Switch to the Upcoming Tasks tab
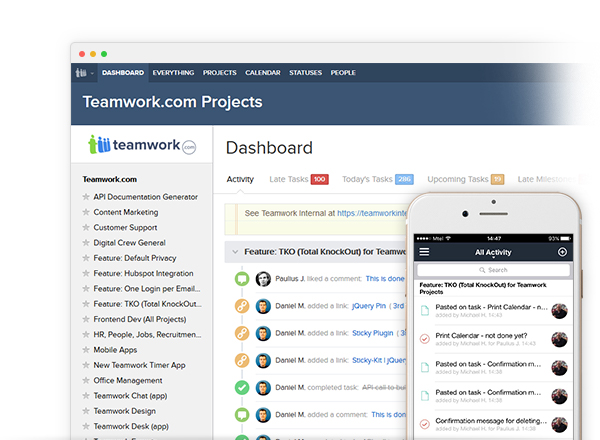The height and width of the screenshot is (440, 600). (x=465, y=179)
